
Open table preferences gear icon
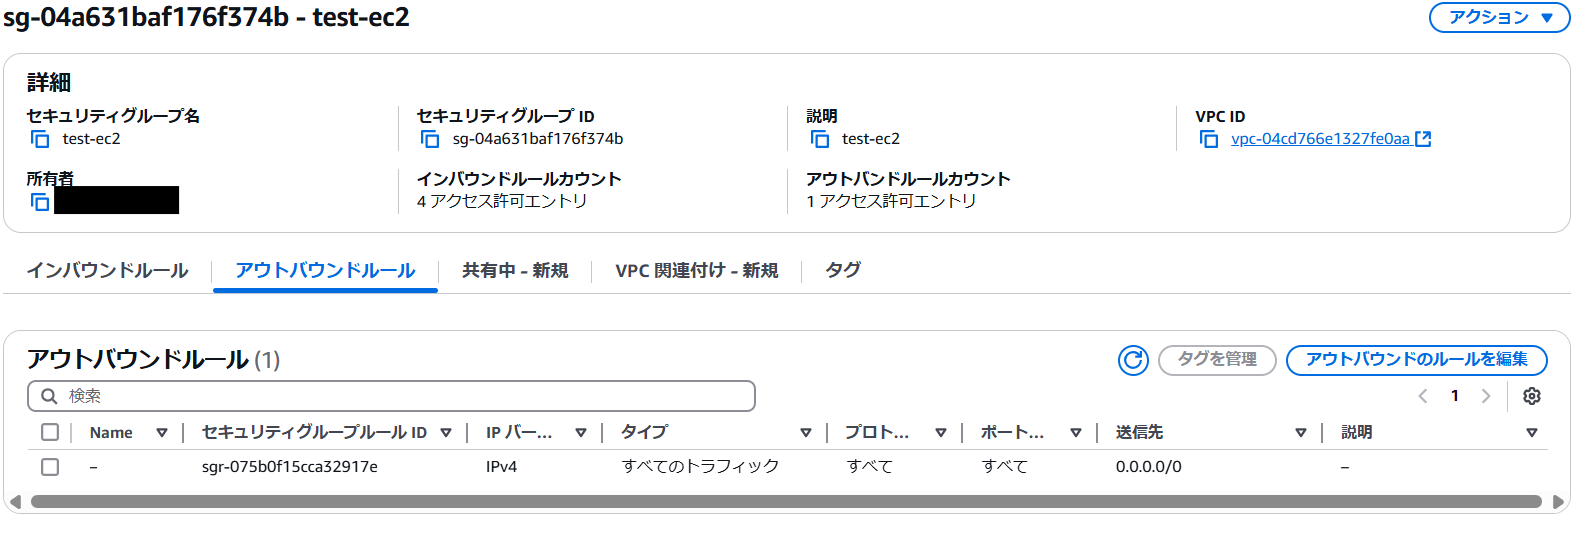click(x=1532, y=396)
